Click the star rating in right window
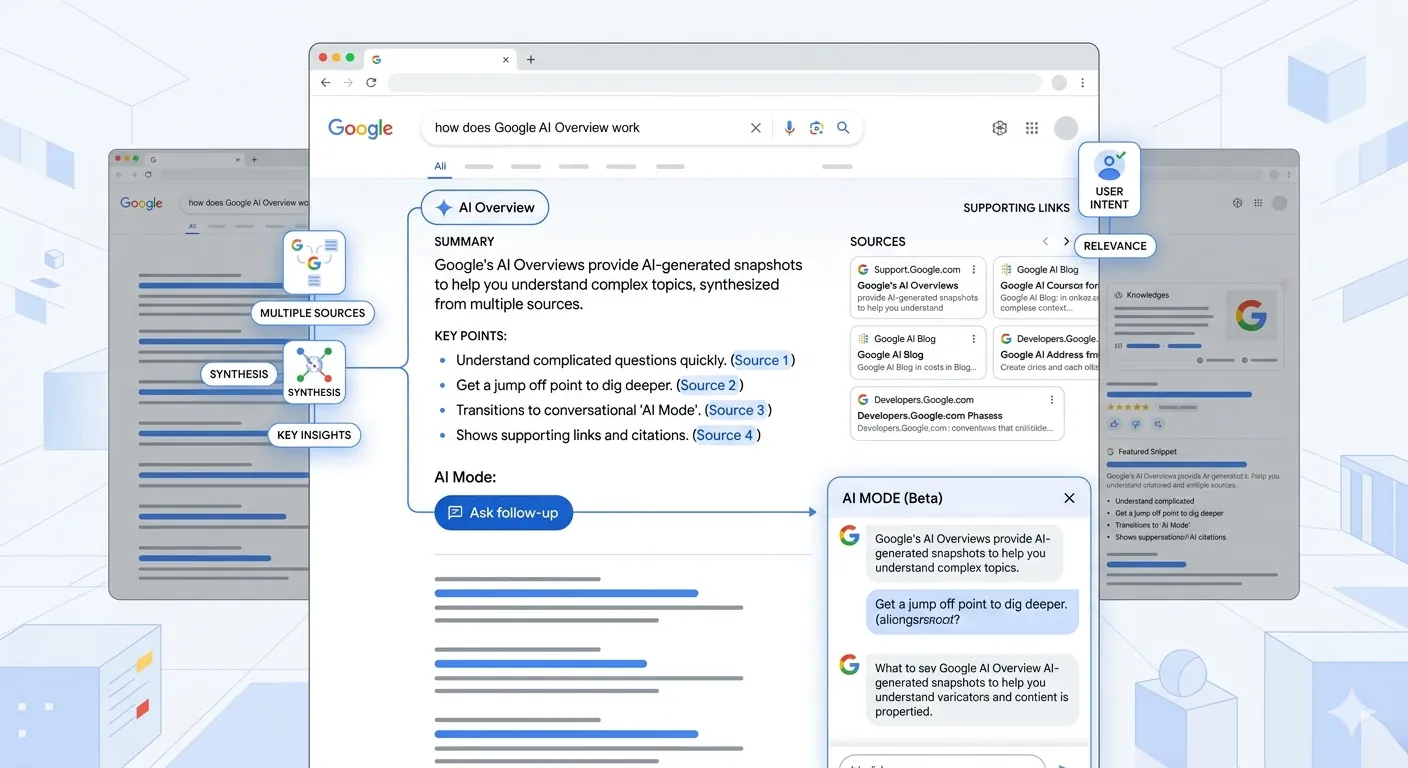 [x=1127, y=407]
